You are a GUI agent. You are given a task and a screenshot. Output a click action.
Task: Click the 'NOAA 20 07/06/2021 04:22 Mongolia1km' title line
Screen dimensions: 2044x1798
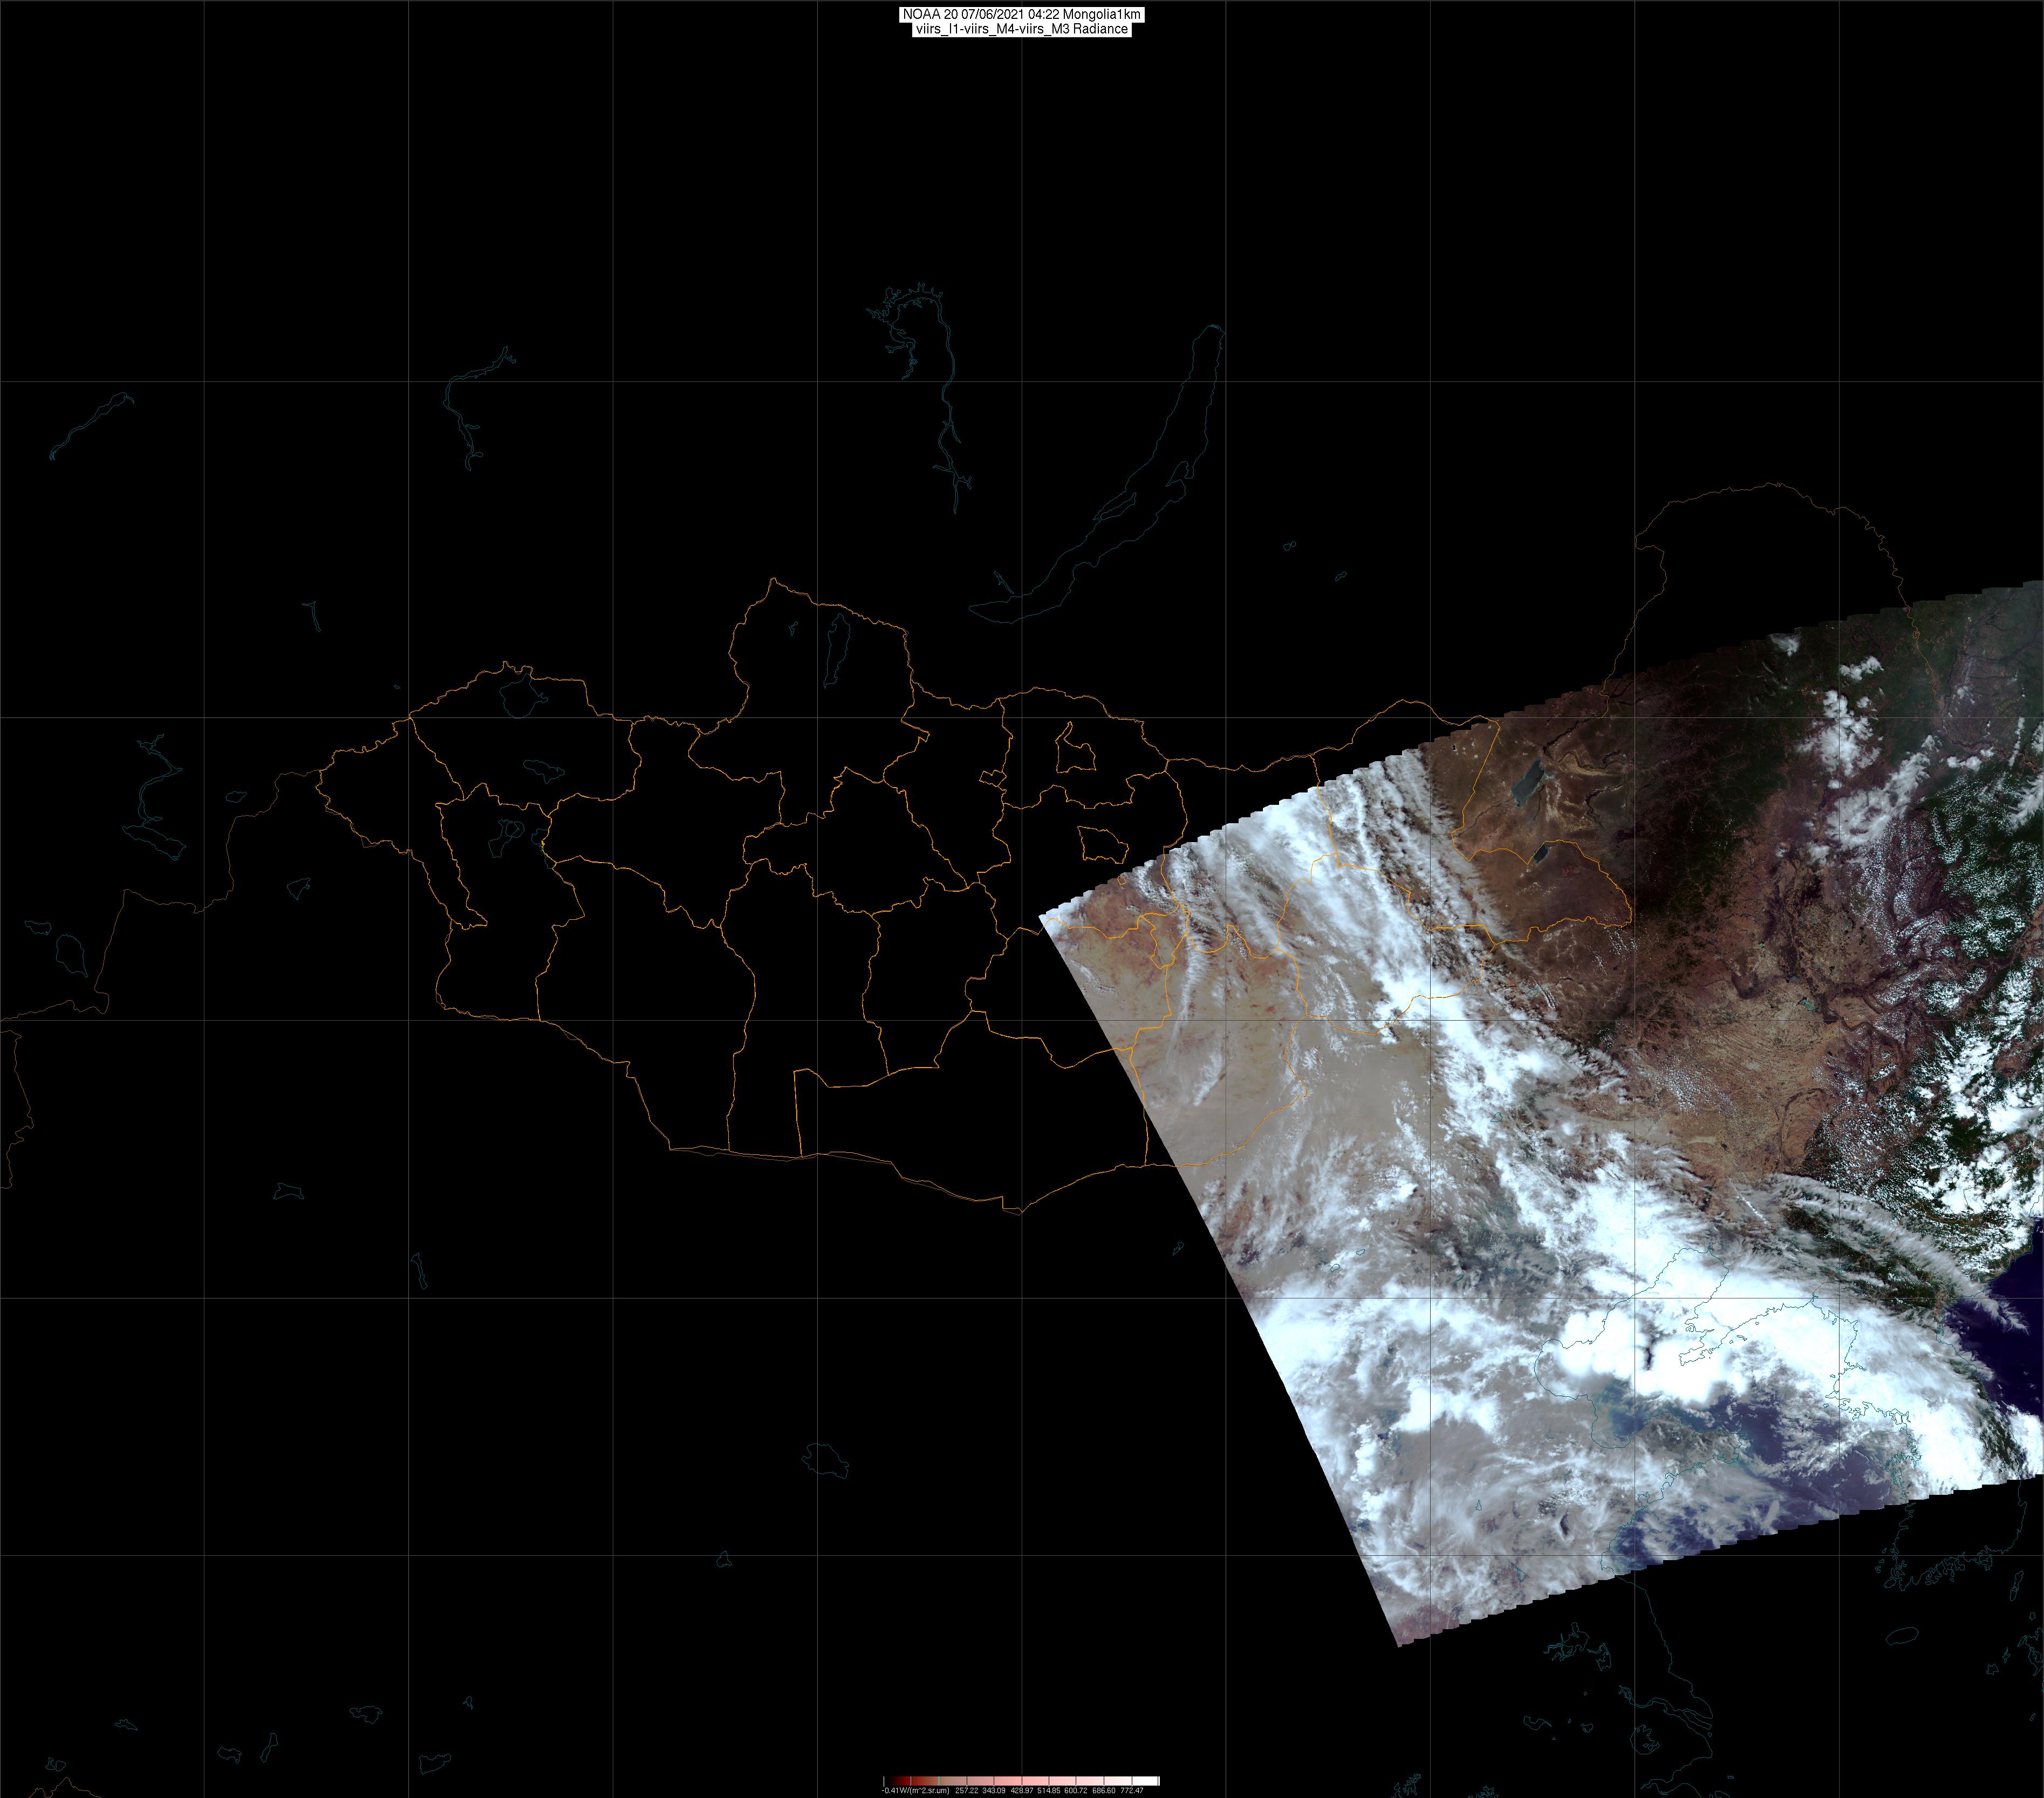(1021, 14)
